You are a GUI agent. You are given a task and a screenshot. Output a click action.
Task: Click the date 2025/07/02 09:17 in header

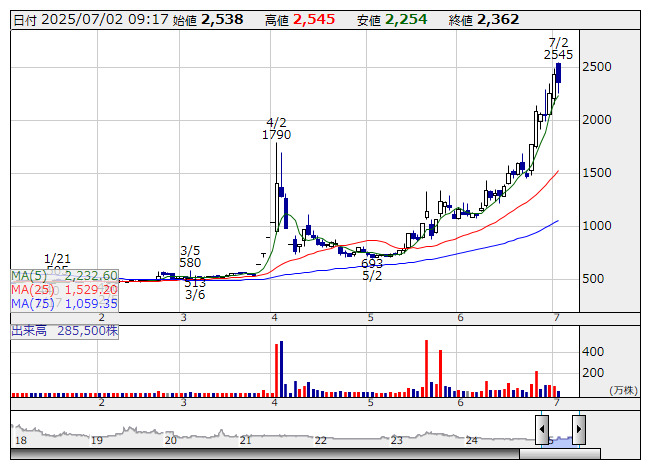tap(102, 19)
